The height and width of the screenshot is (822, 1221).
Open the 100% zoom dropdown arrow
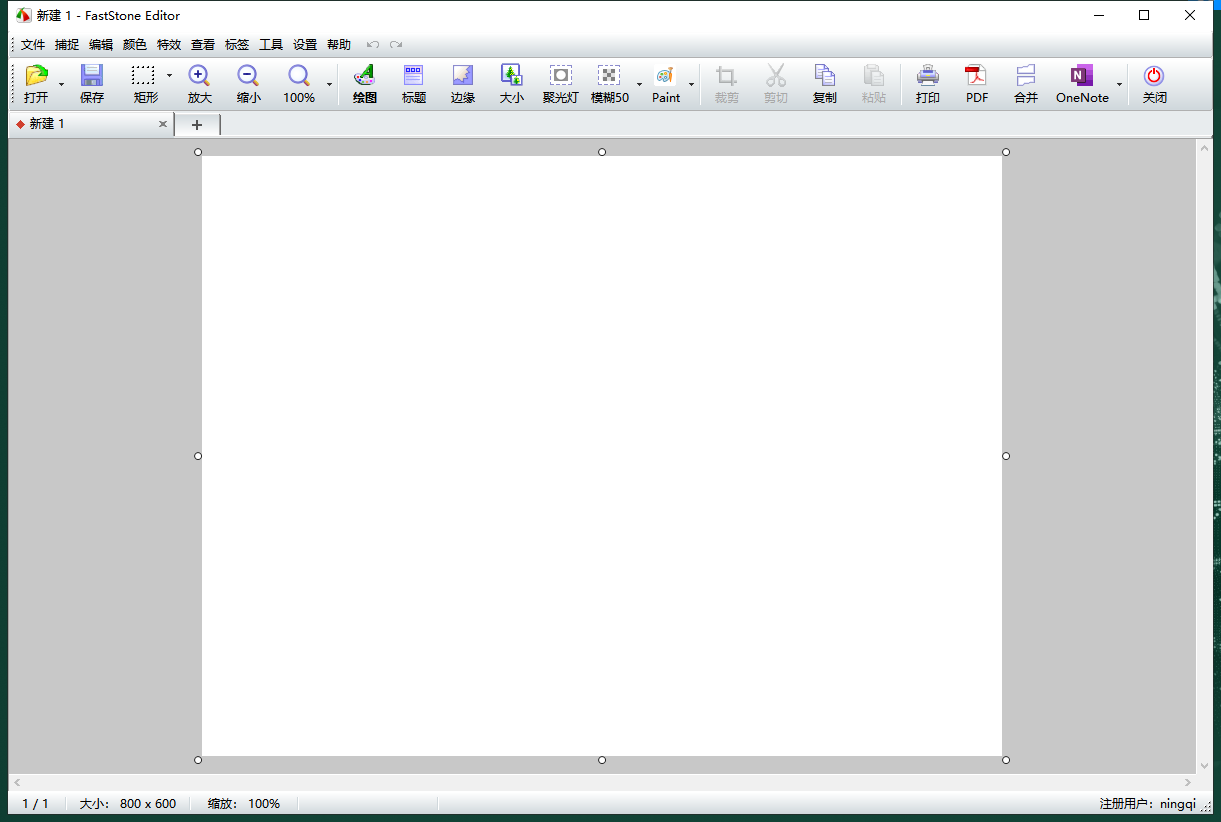point(329,85)
